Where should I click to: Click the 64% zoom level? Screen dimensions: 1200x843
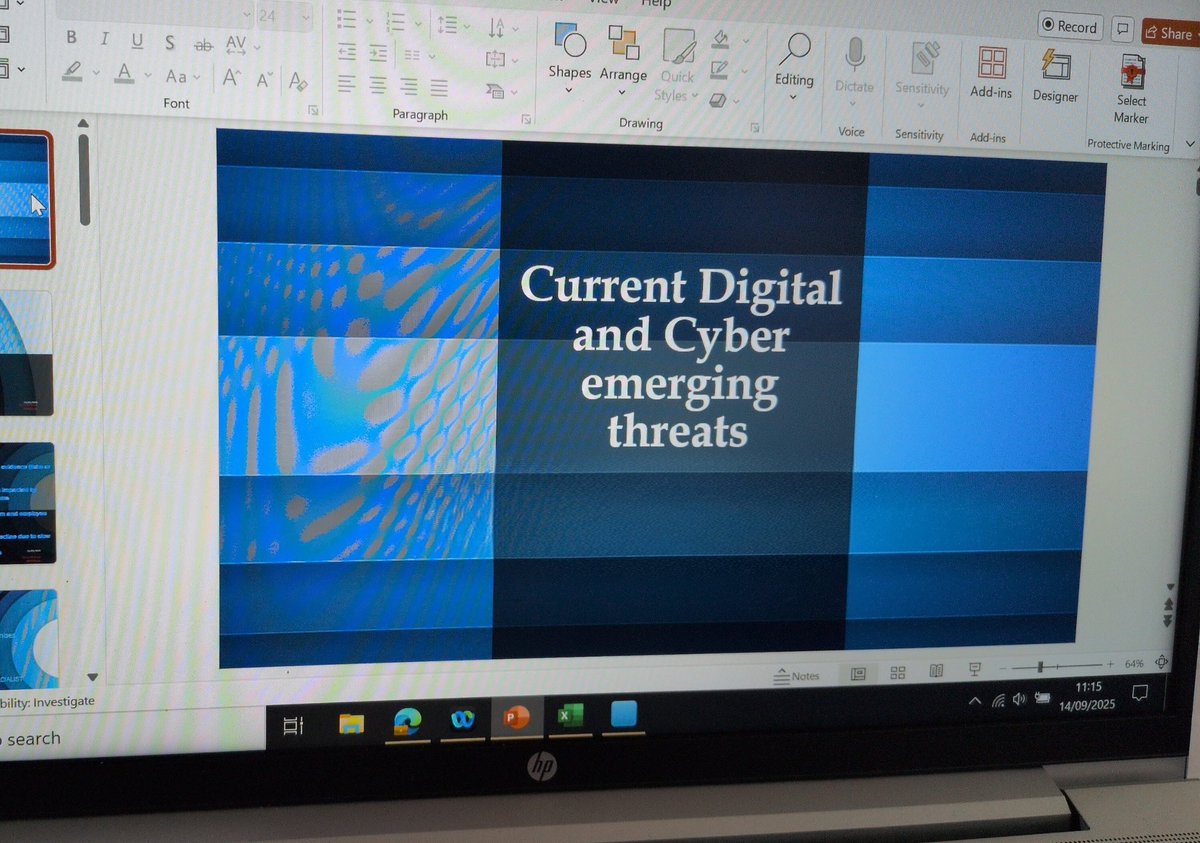(1134, 664)
